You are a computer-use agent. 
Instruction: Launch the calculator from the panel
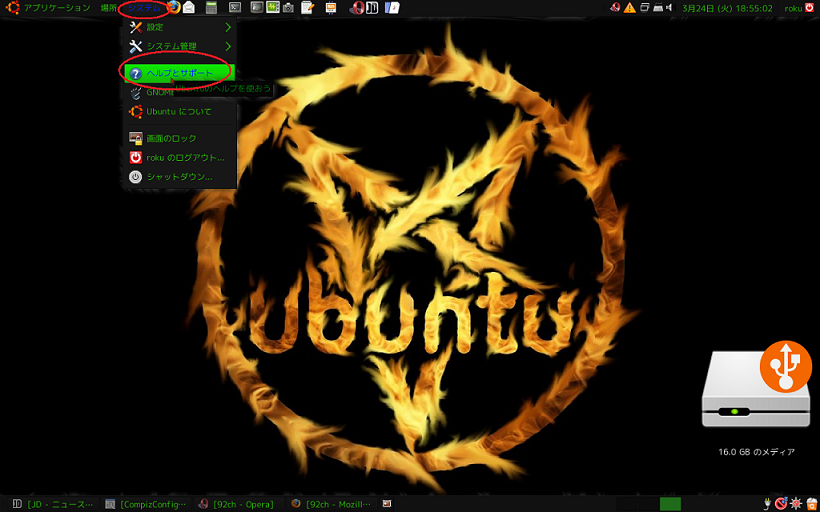[211, 8]
